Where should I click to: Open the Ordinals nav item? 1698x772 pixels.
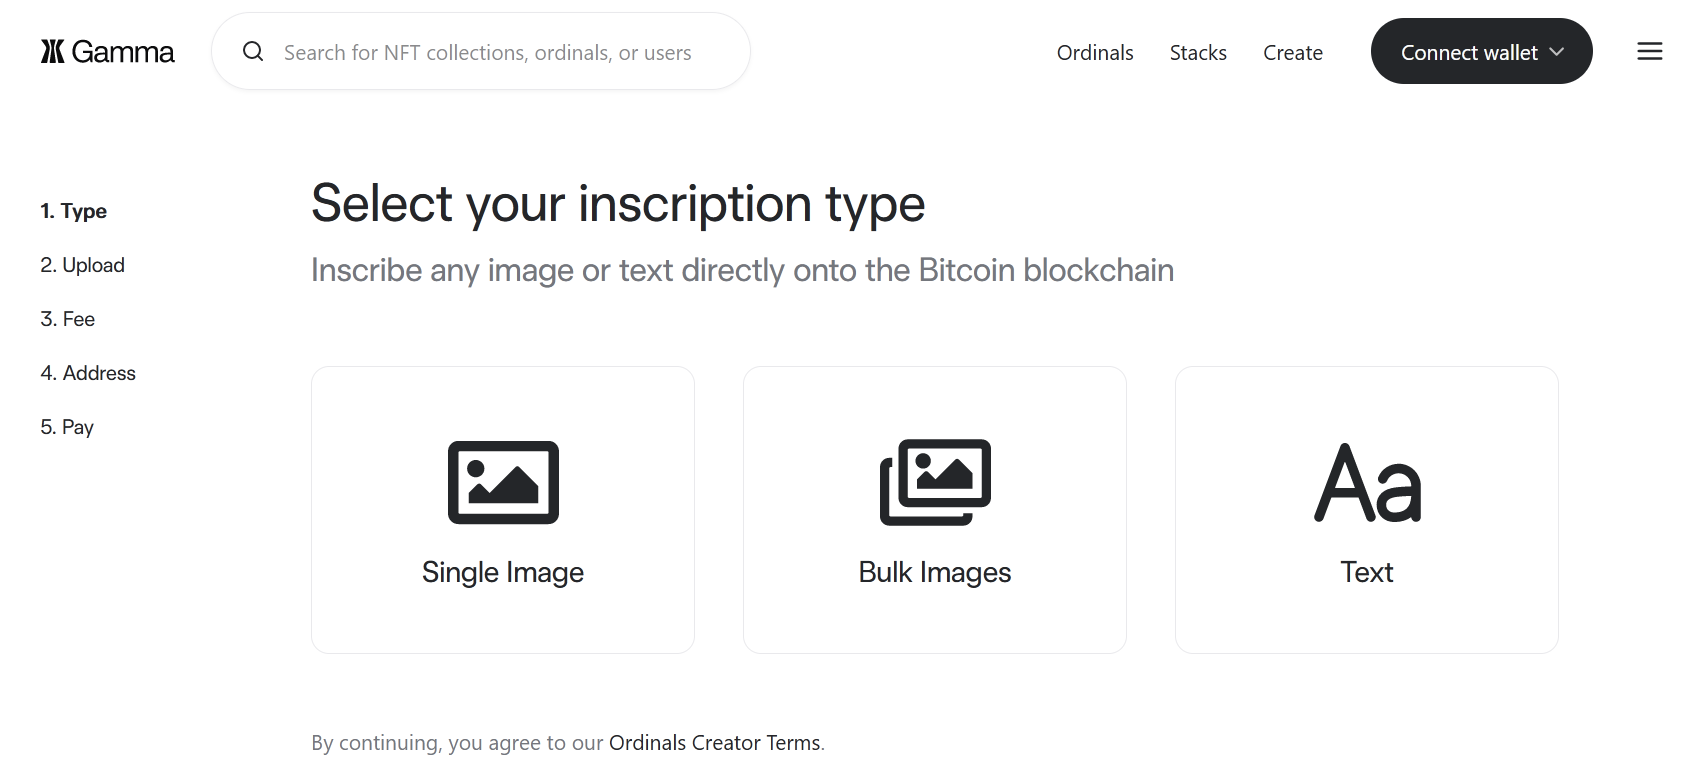1095,53
